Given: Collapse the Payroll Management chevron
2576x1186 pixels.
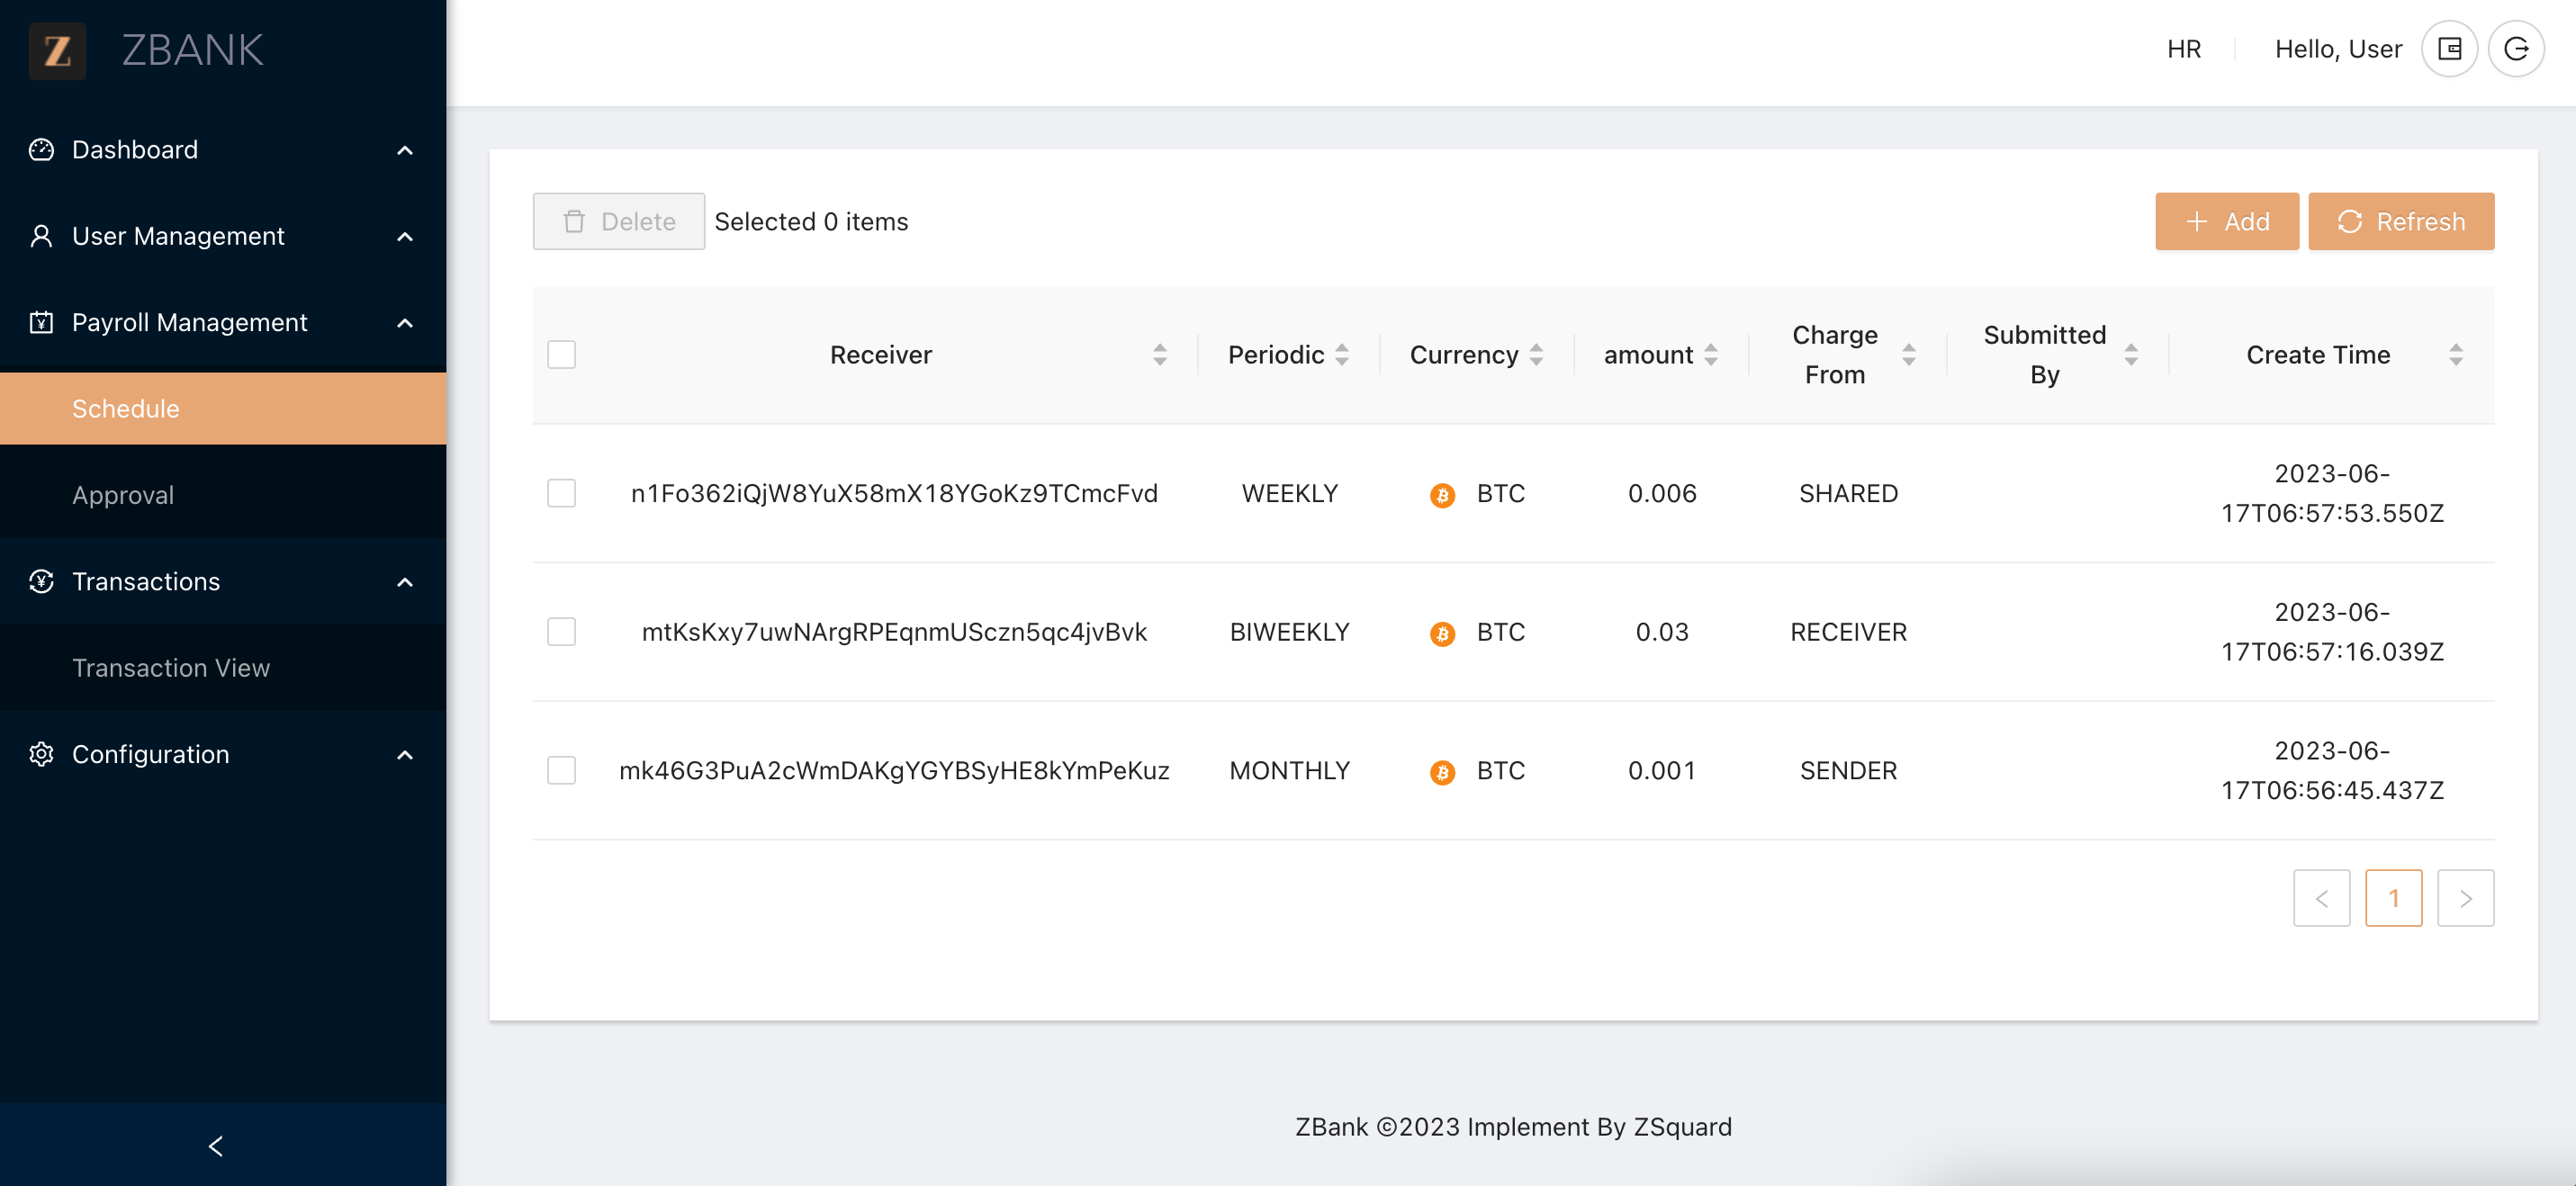Looking at the screenshot, I should (x=405, y=323).
